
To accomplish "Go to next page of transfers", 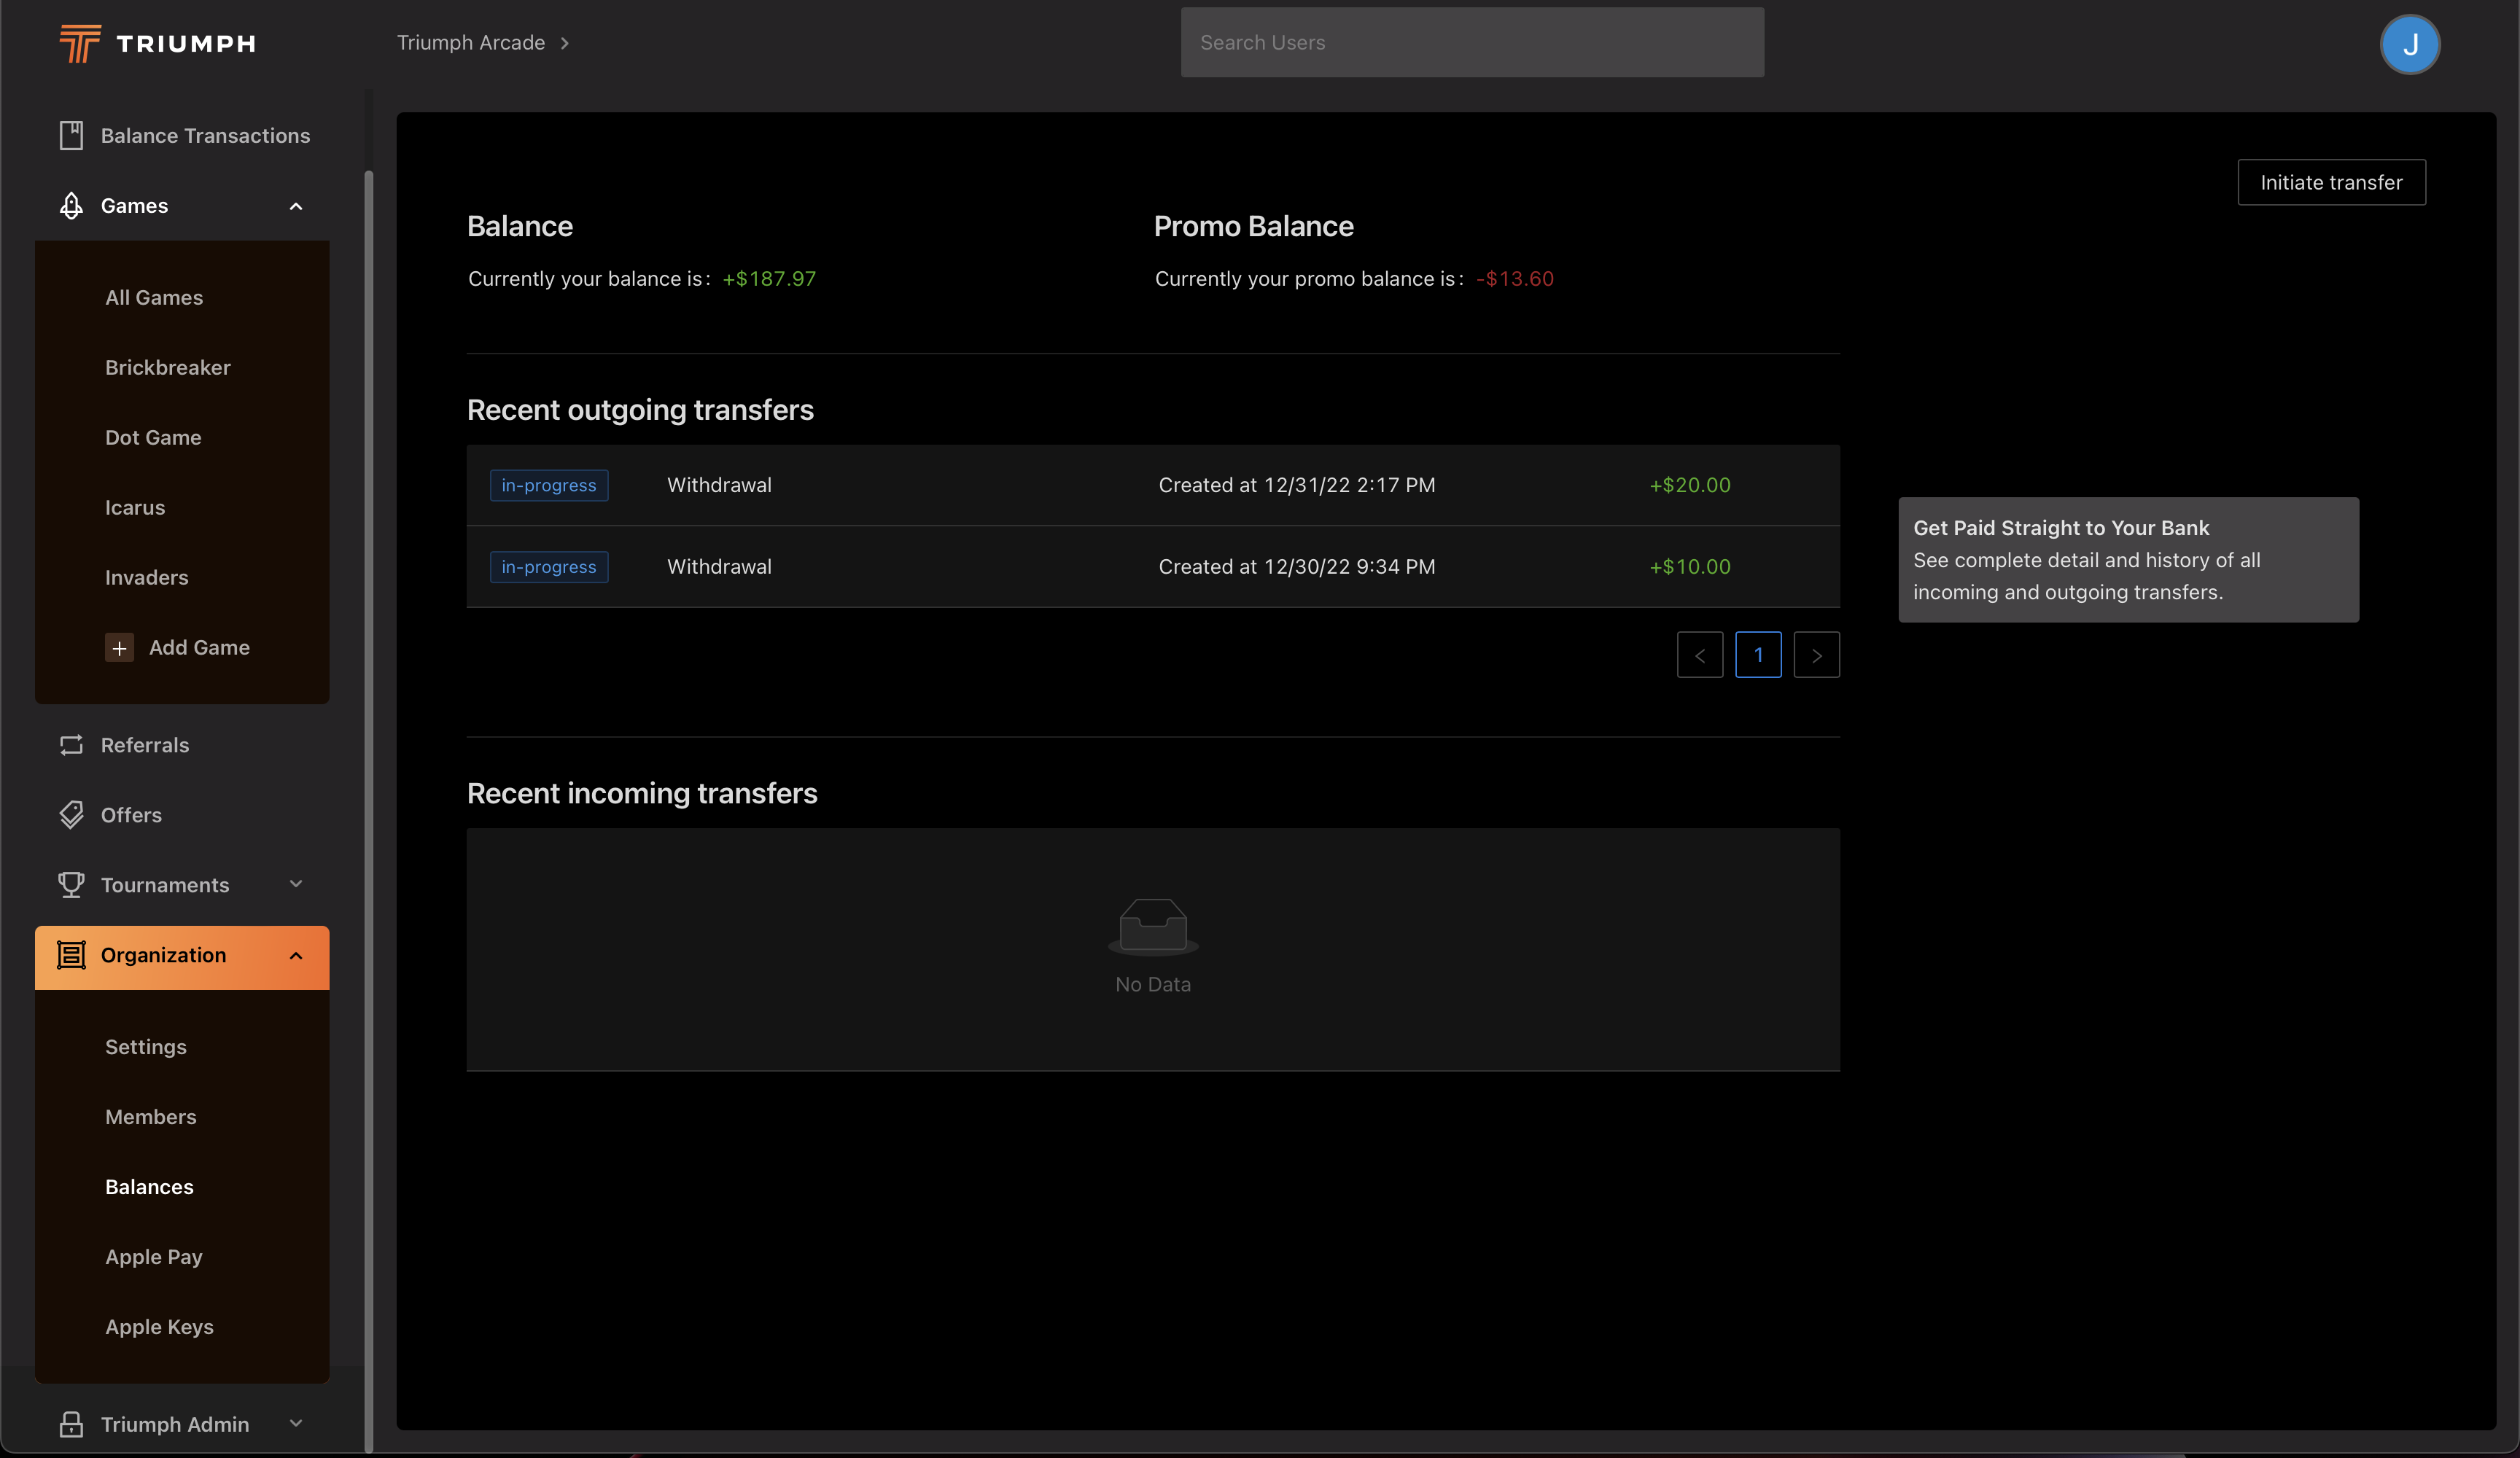I will [x=1816, y=655].
